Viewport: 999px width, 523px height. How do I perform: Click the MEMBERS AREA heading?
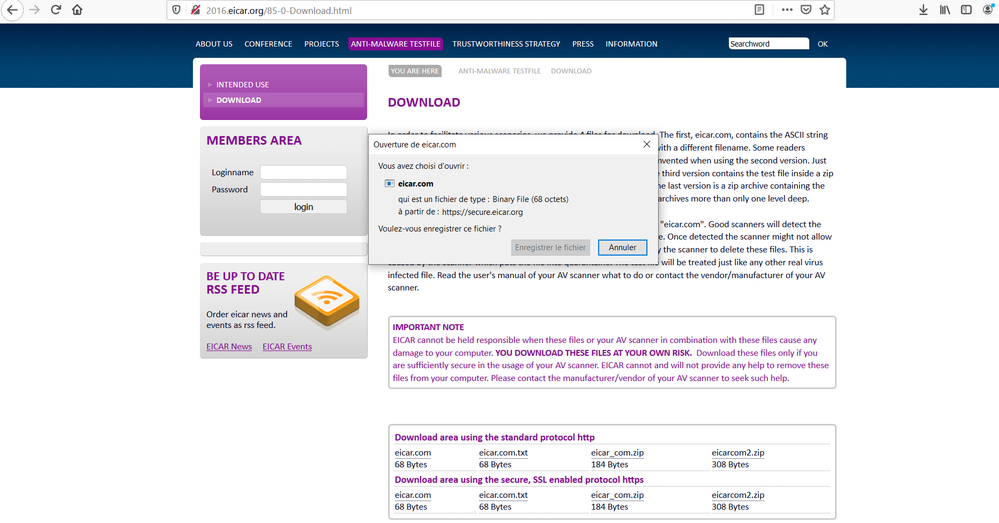click(x=254, y=141)
